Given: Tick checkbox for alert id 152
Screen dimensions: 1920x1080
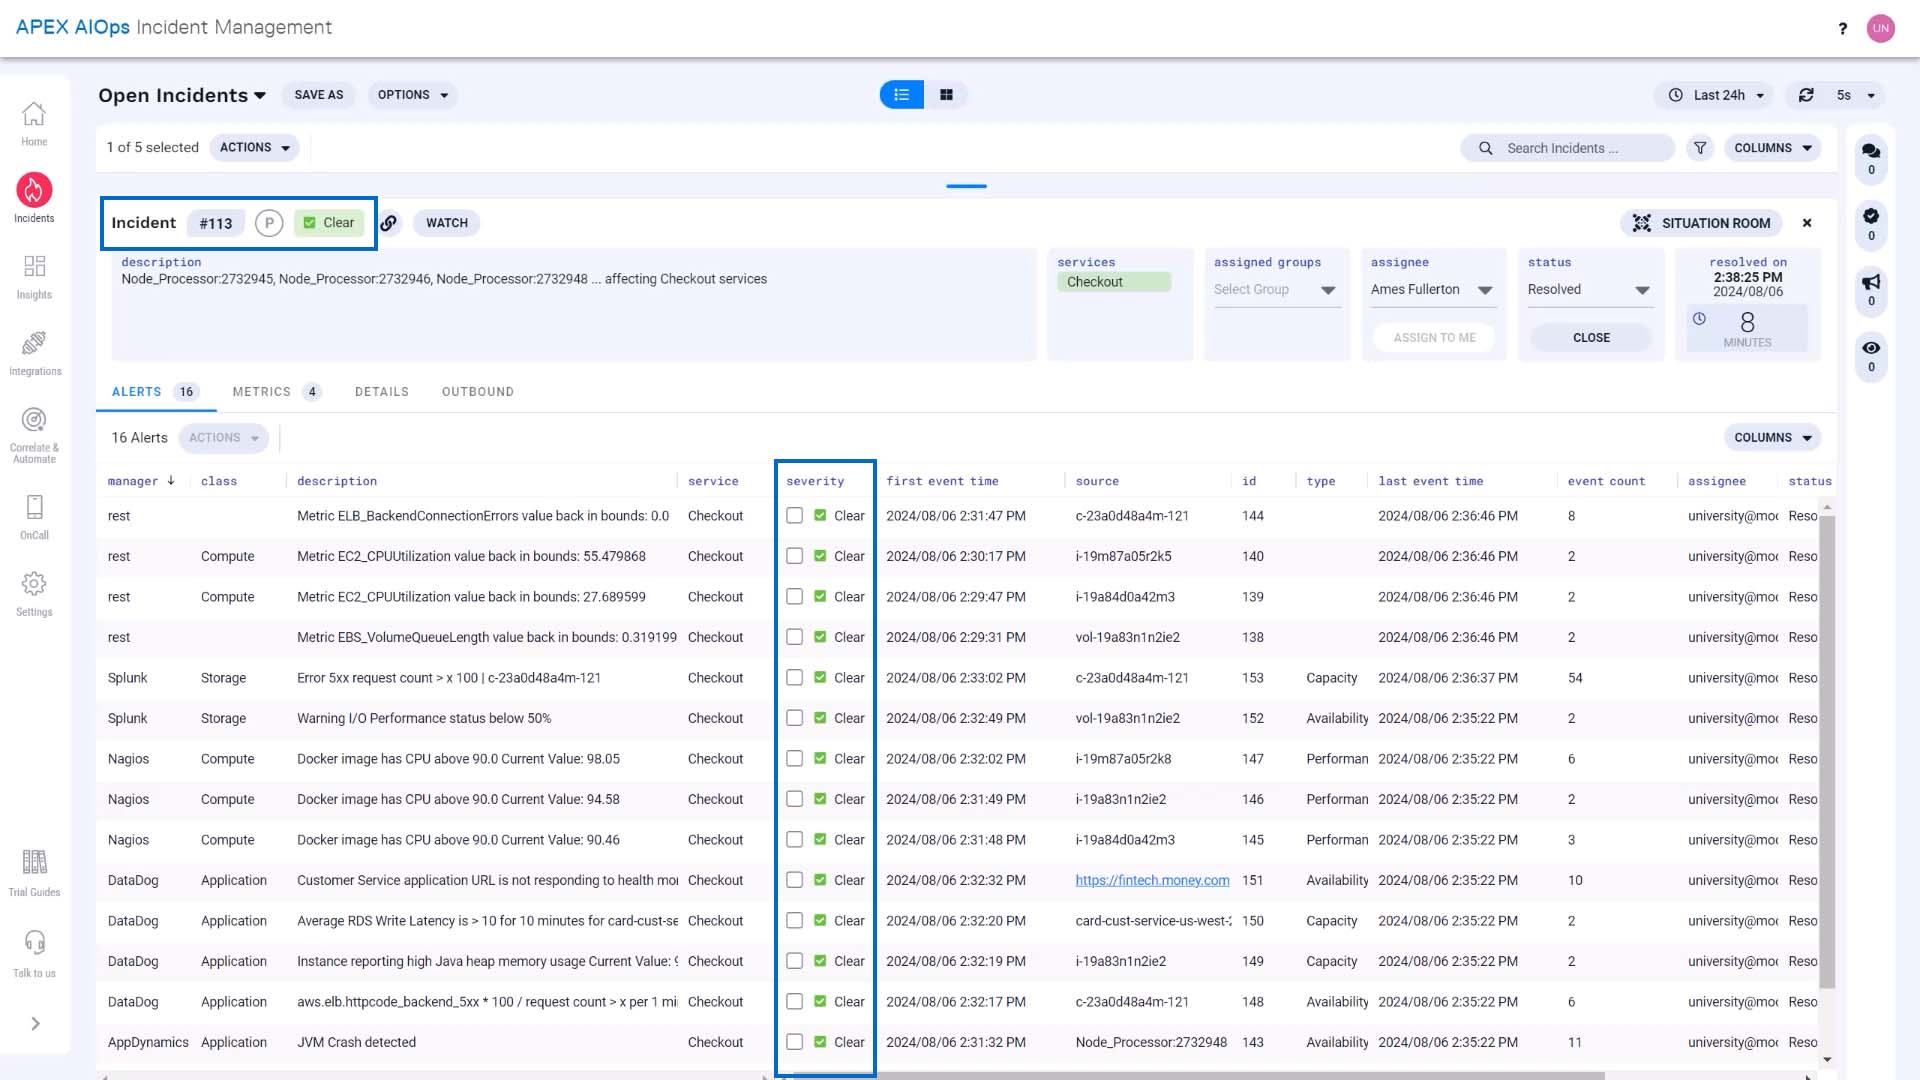Looking at the screenshot, I should [794, 718].
